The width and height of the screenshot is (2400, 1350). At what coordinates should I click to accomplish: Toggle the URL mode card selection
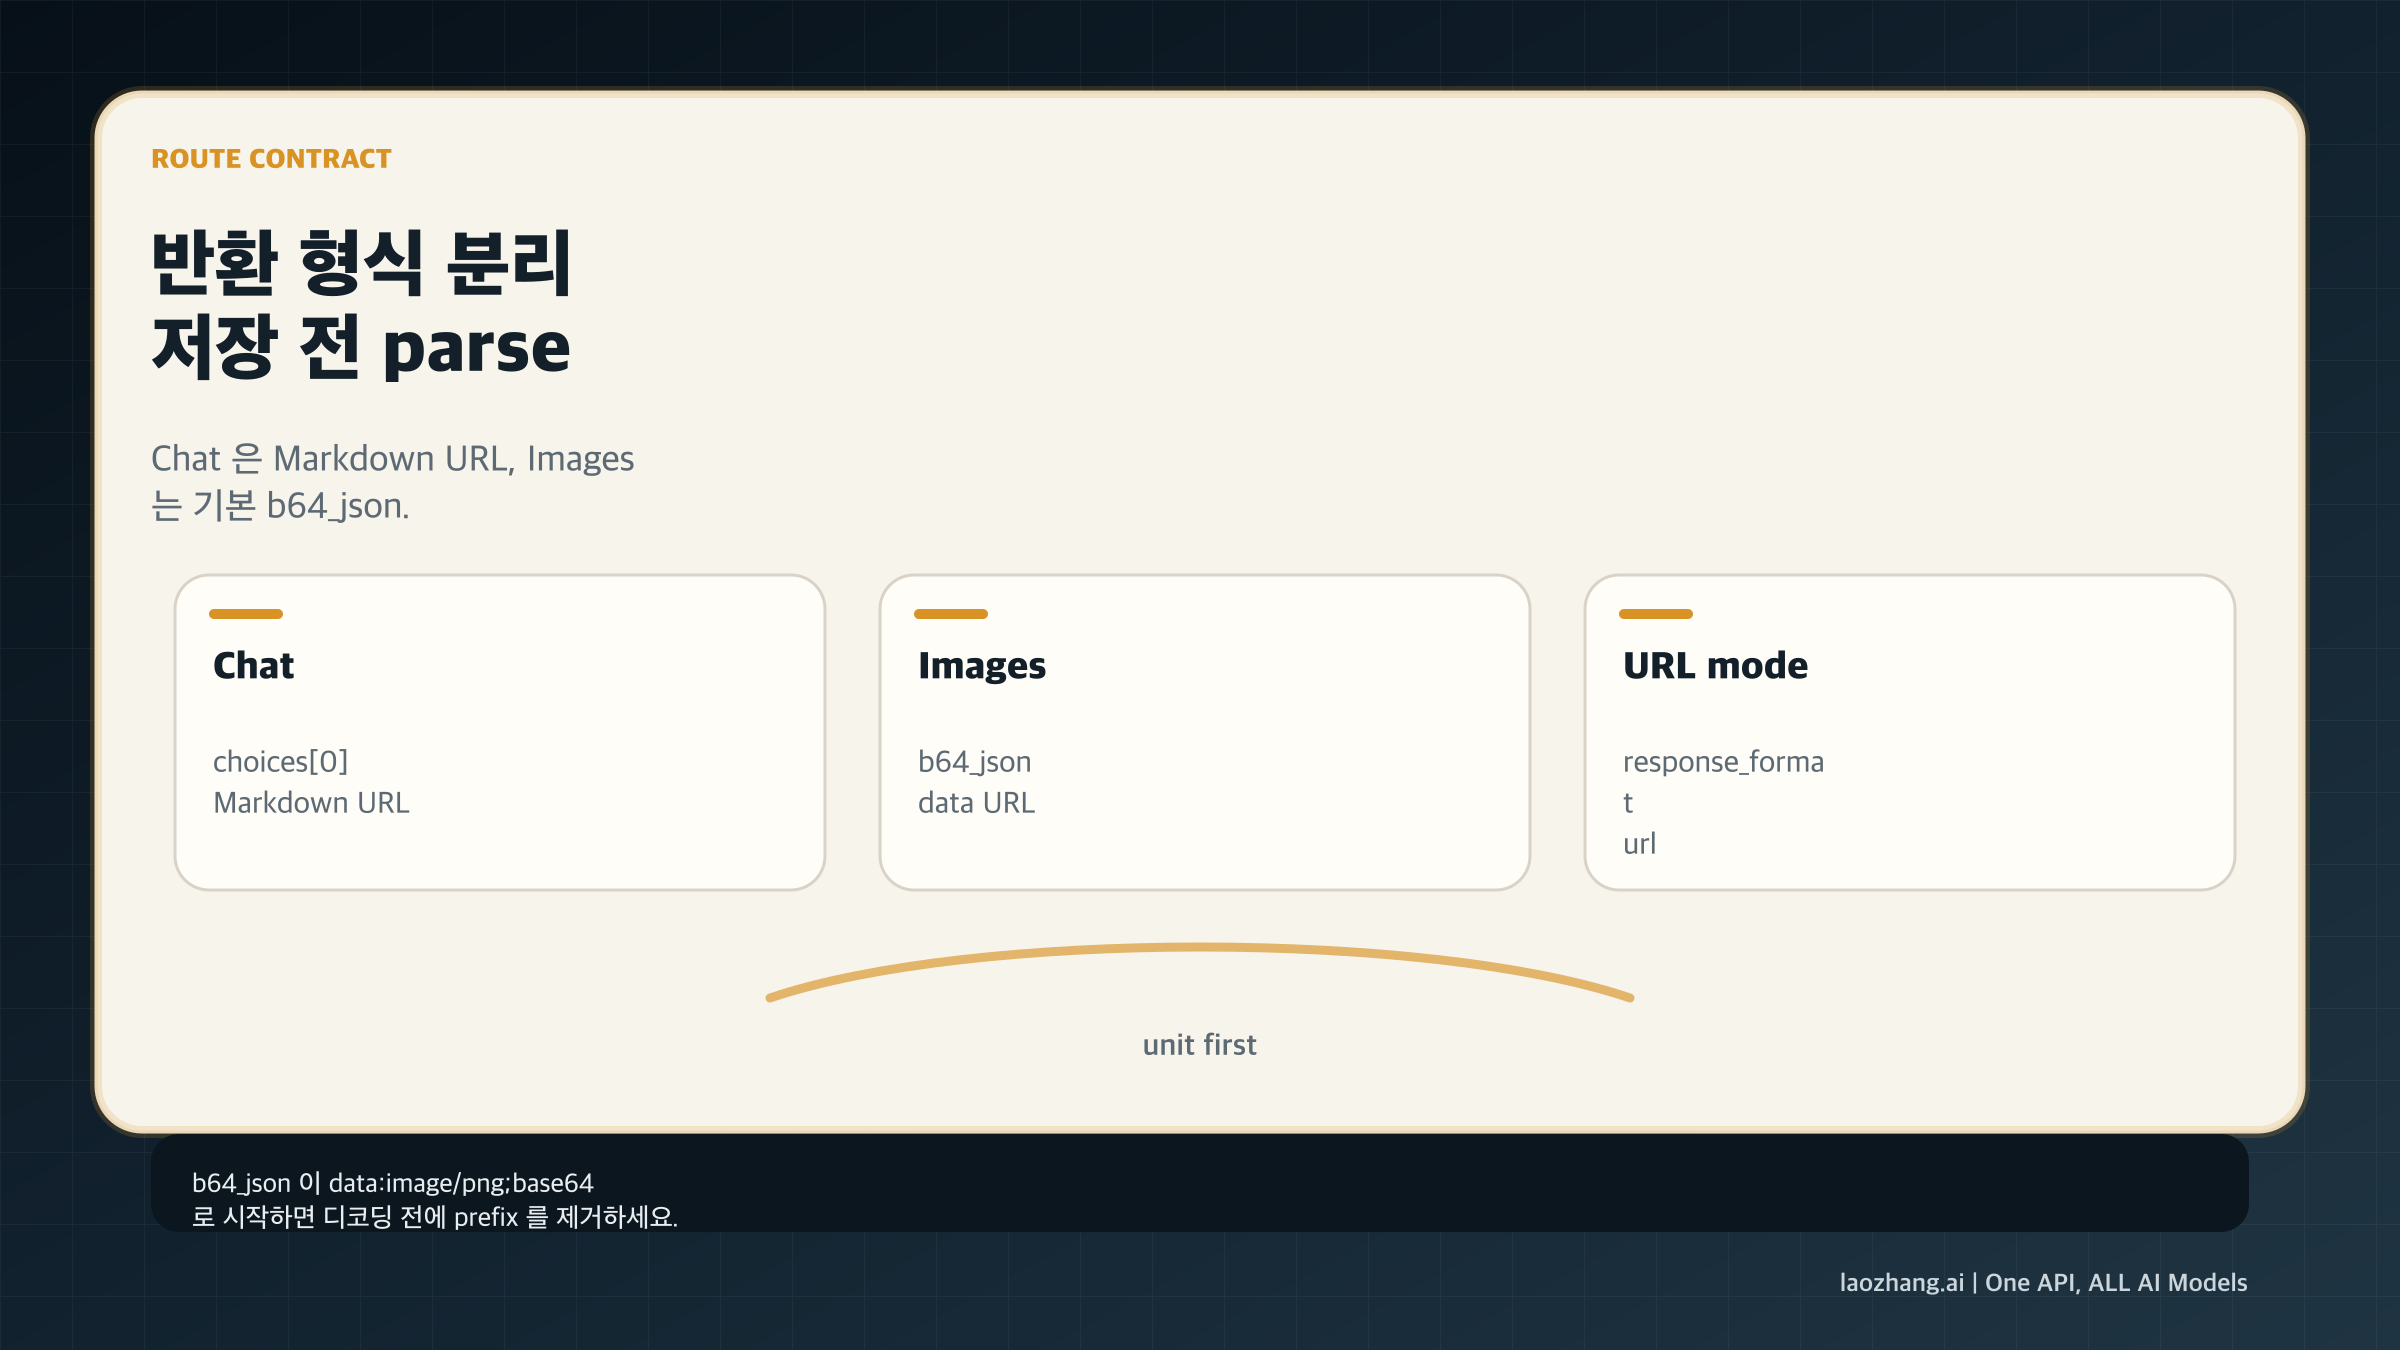coord(1908,731)
